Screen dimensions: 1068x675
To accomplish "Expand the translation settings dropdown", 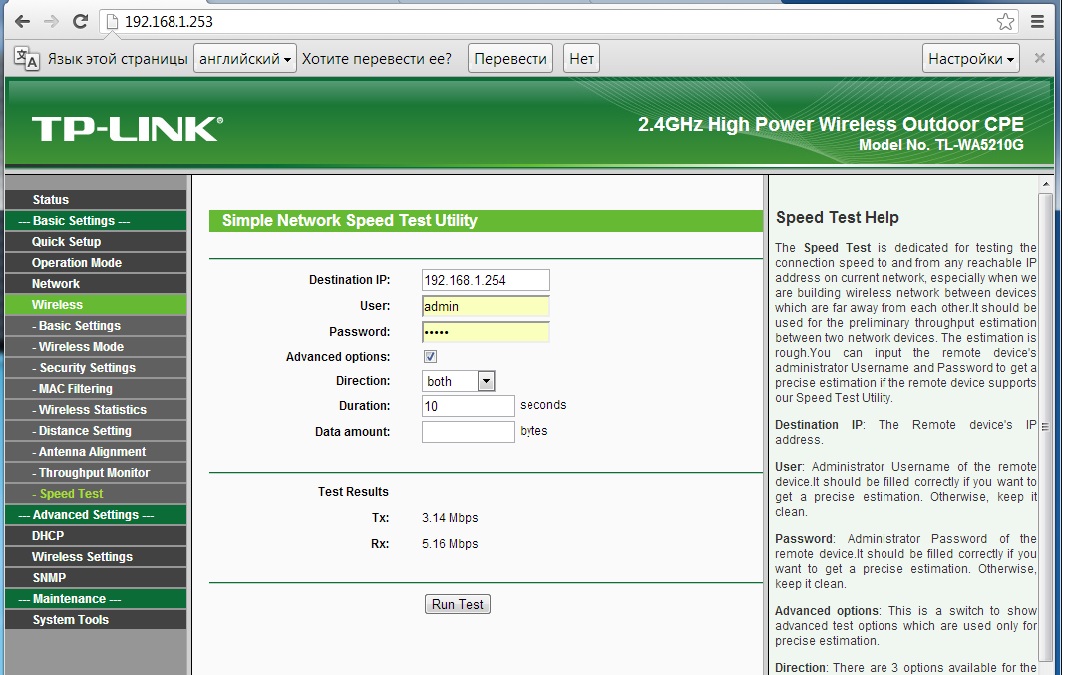I will coord(970,59).
